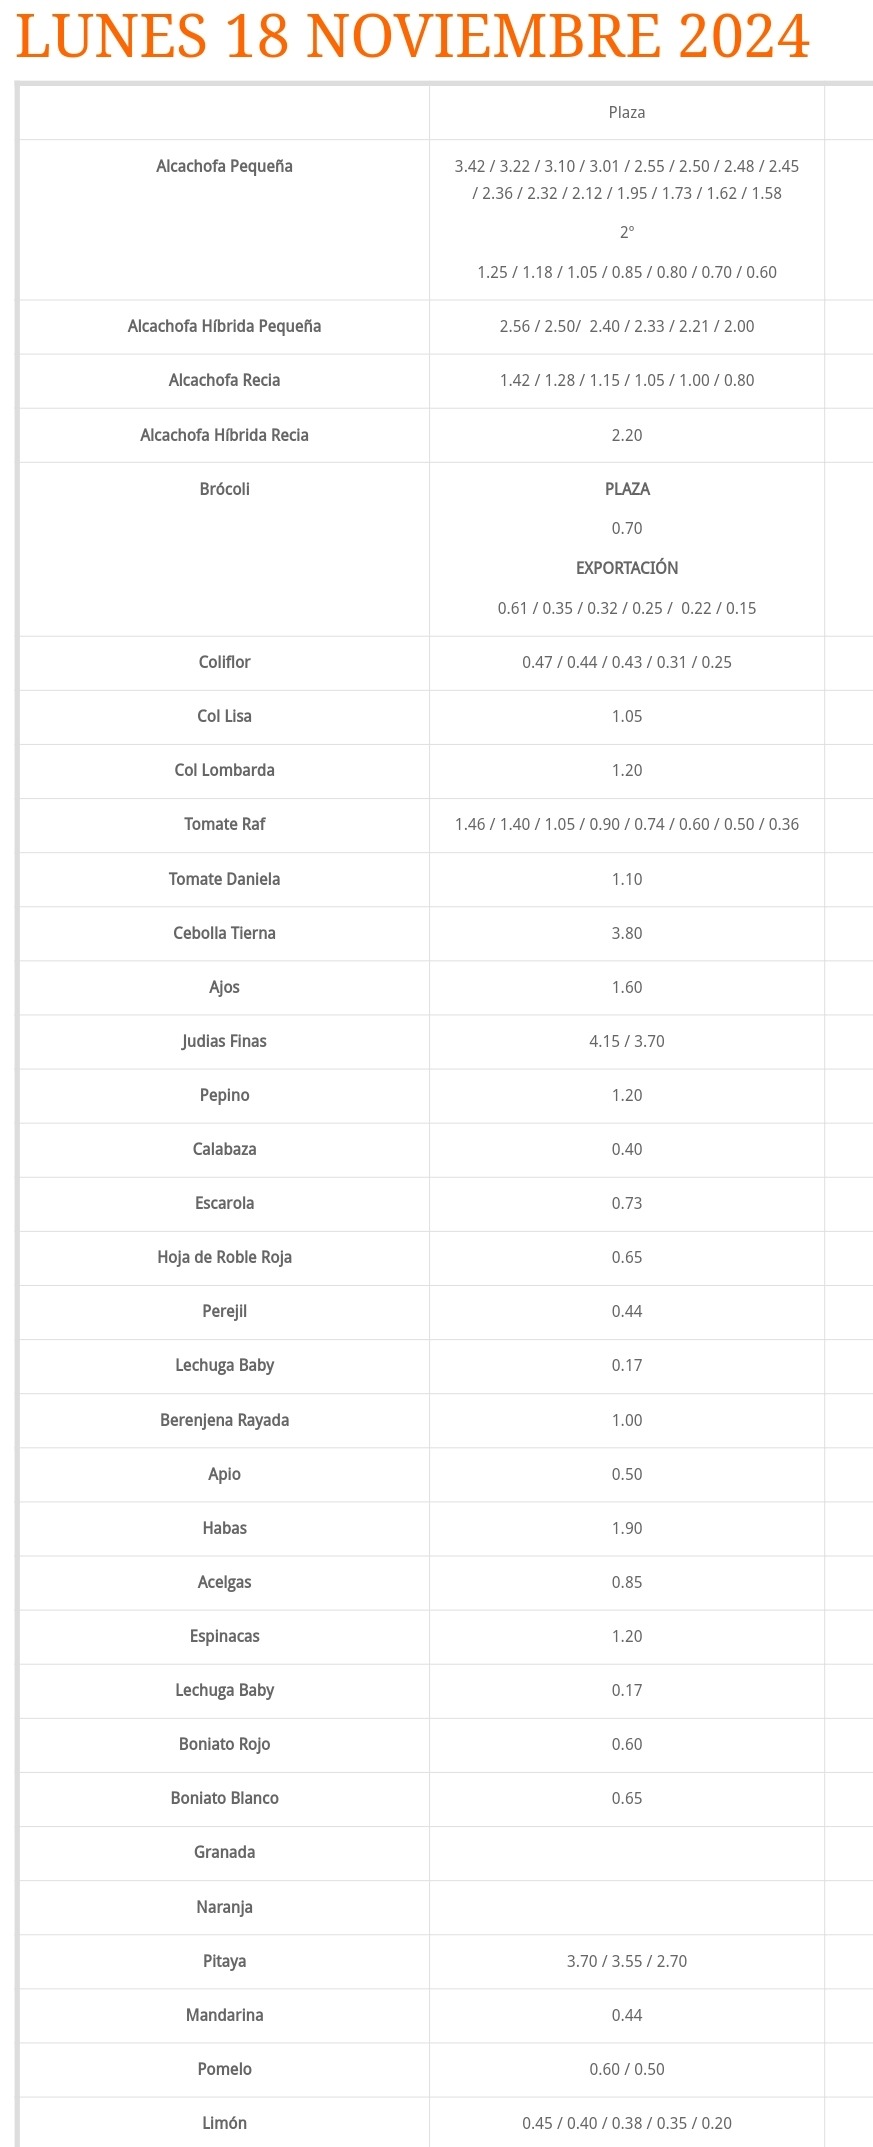The image size is (873, 2147).
Task: Select the Brócoli product name
Action: (x=224, y=489)
